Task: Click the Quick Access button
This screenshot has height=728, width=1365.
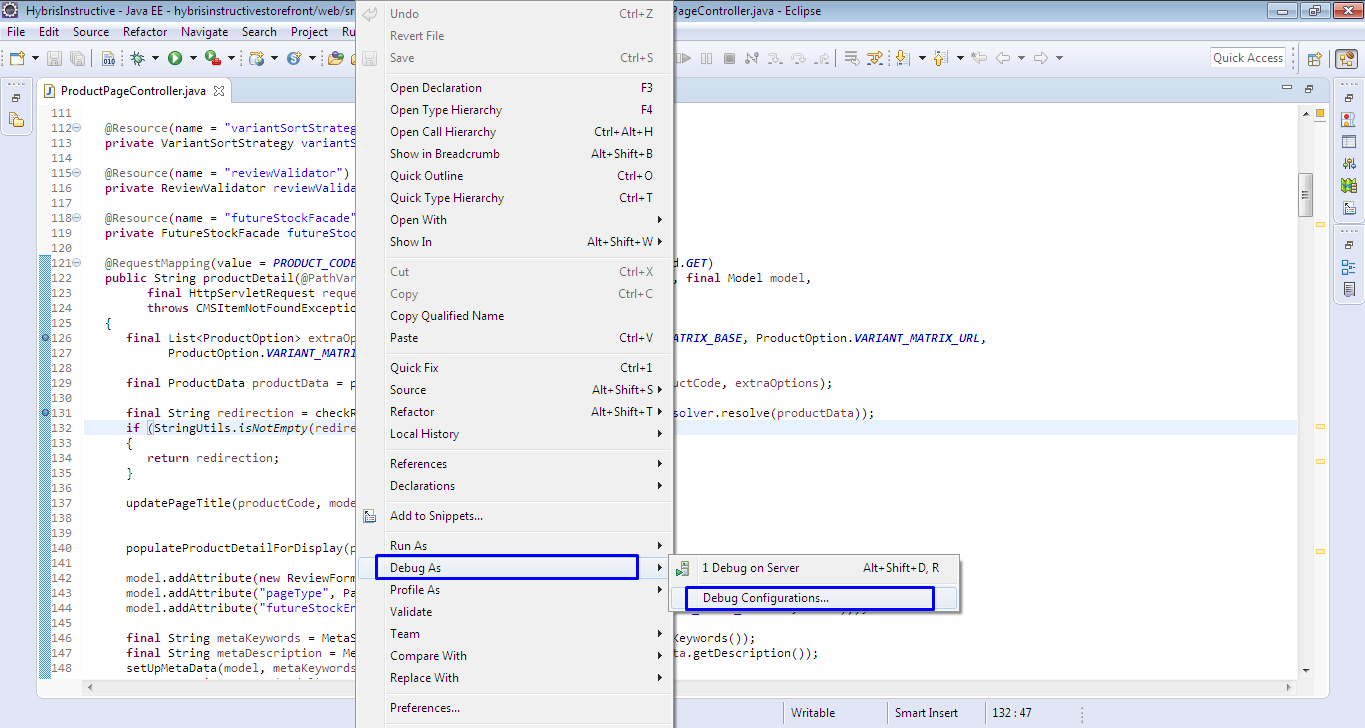Action: (x=1247, y=57)
